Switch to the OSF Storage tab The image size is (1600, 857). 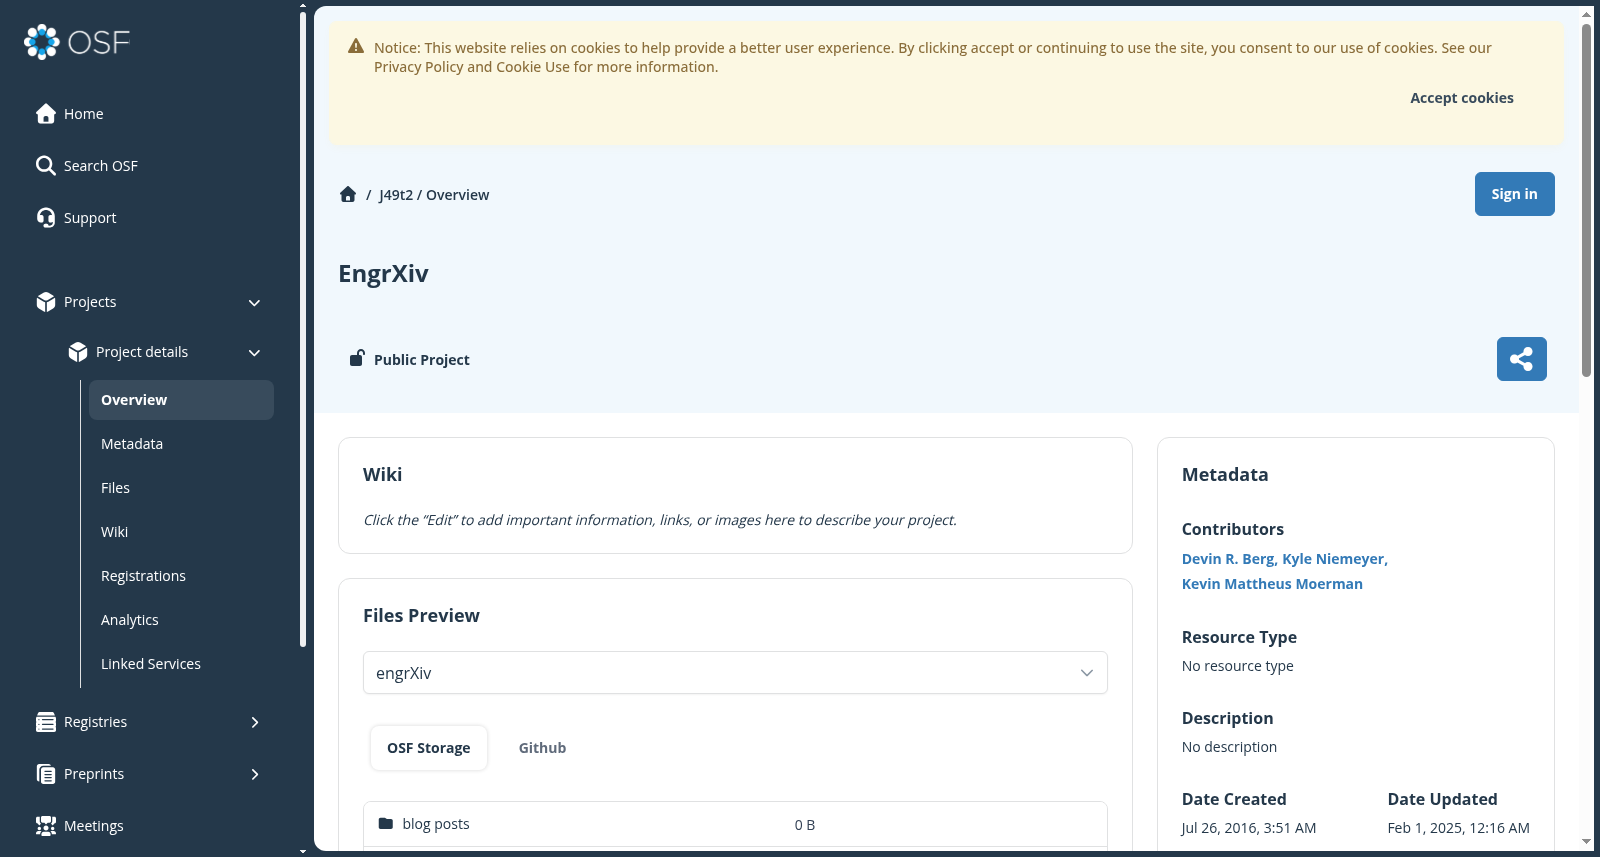(x=429, y=748)
